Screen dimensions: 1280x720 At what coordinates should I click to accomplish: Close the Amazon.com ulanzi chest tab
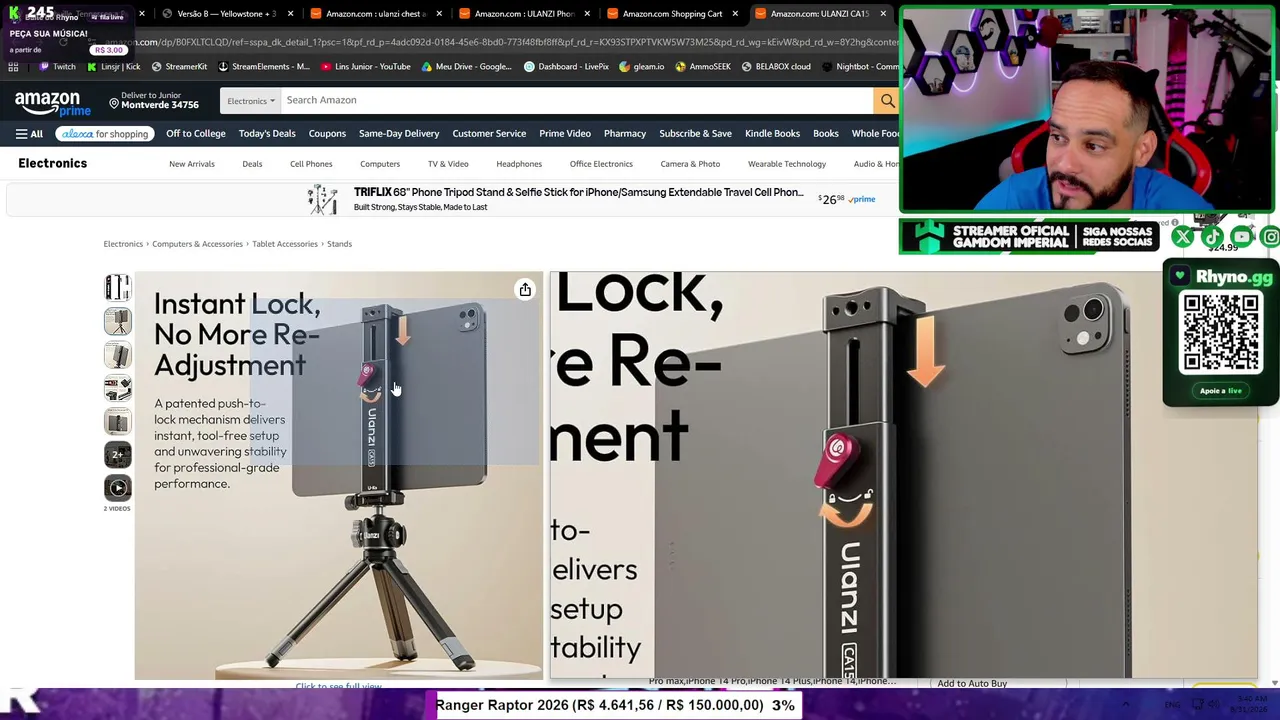439,14
